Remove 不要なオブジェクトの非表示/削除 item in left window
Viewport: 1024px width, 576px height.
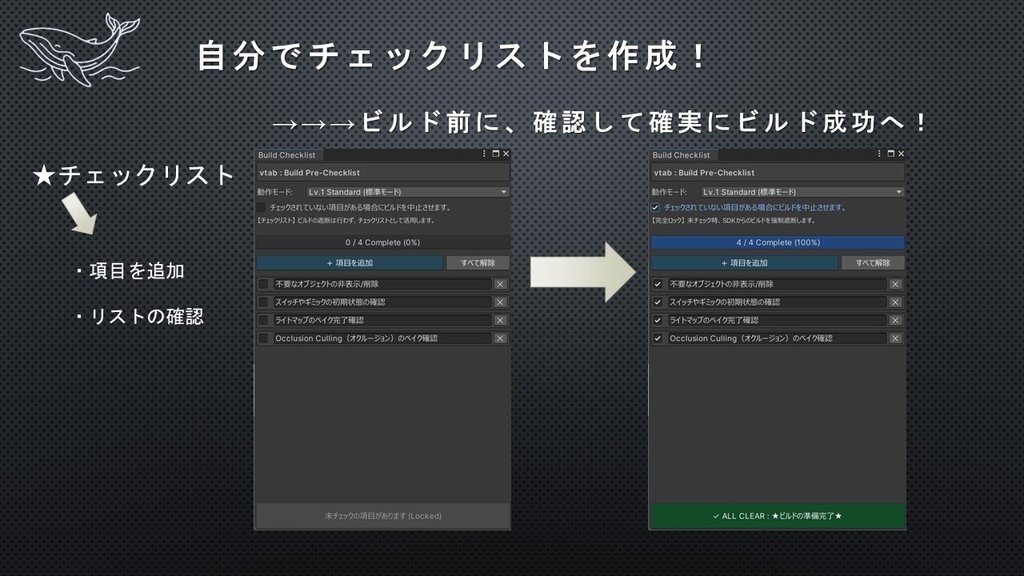500,284
